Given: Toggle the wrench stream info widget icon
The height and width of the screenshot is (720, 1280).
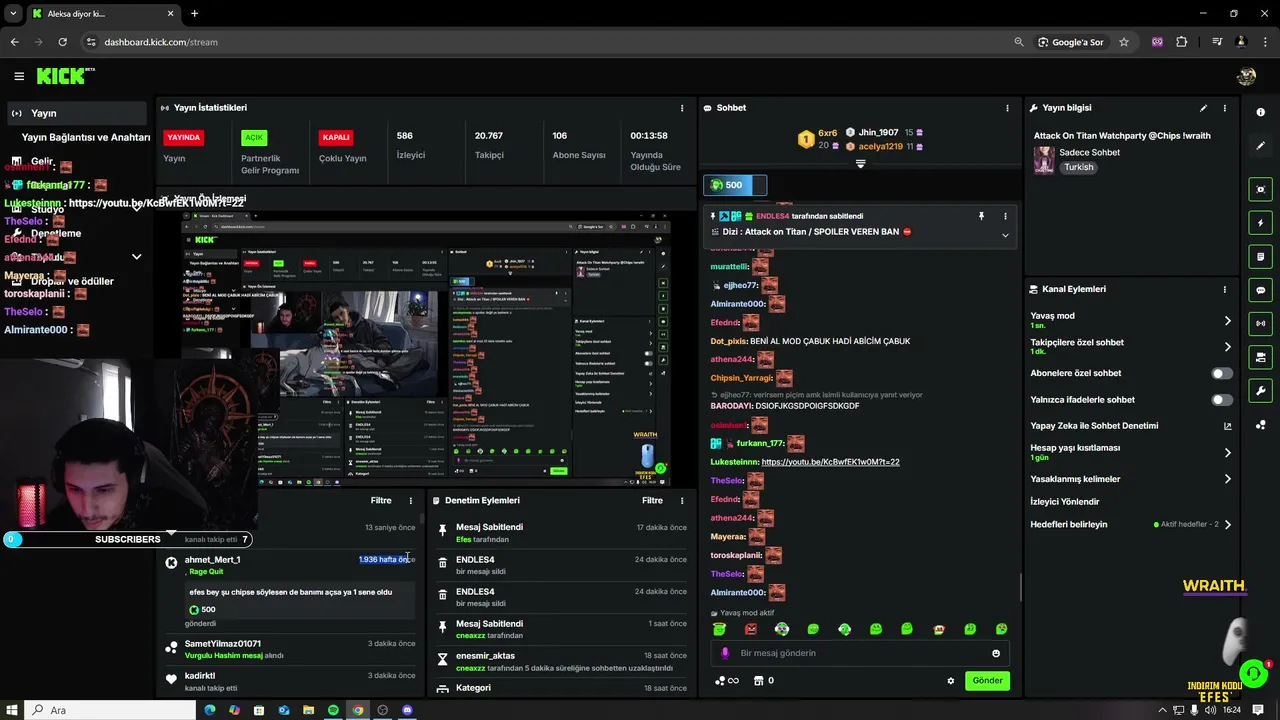Looking at the screenshot, I should (x=1260, y=391).
